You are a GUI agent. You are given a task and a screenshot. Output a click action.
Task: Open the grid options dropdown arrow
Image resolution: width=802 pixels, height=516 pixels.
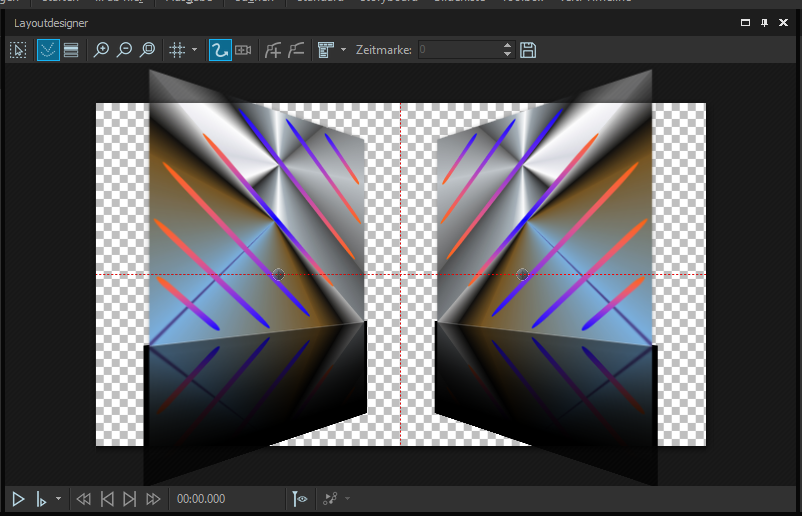coord(194,50)
